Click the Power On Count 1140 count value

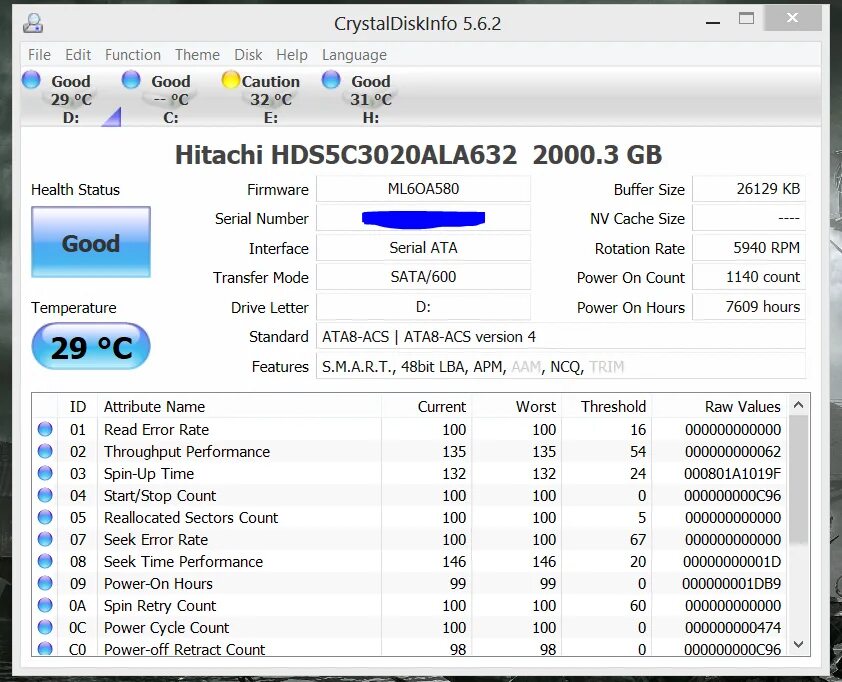pos(749,277)
